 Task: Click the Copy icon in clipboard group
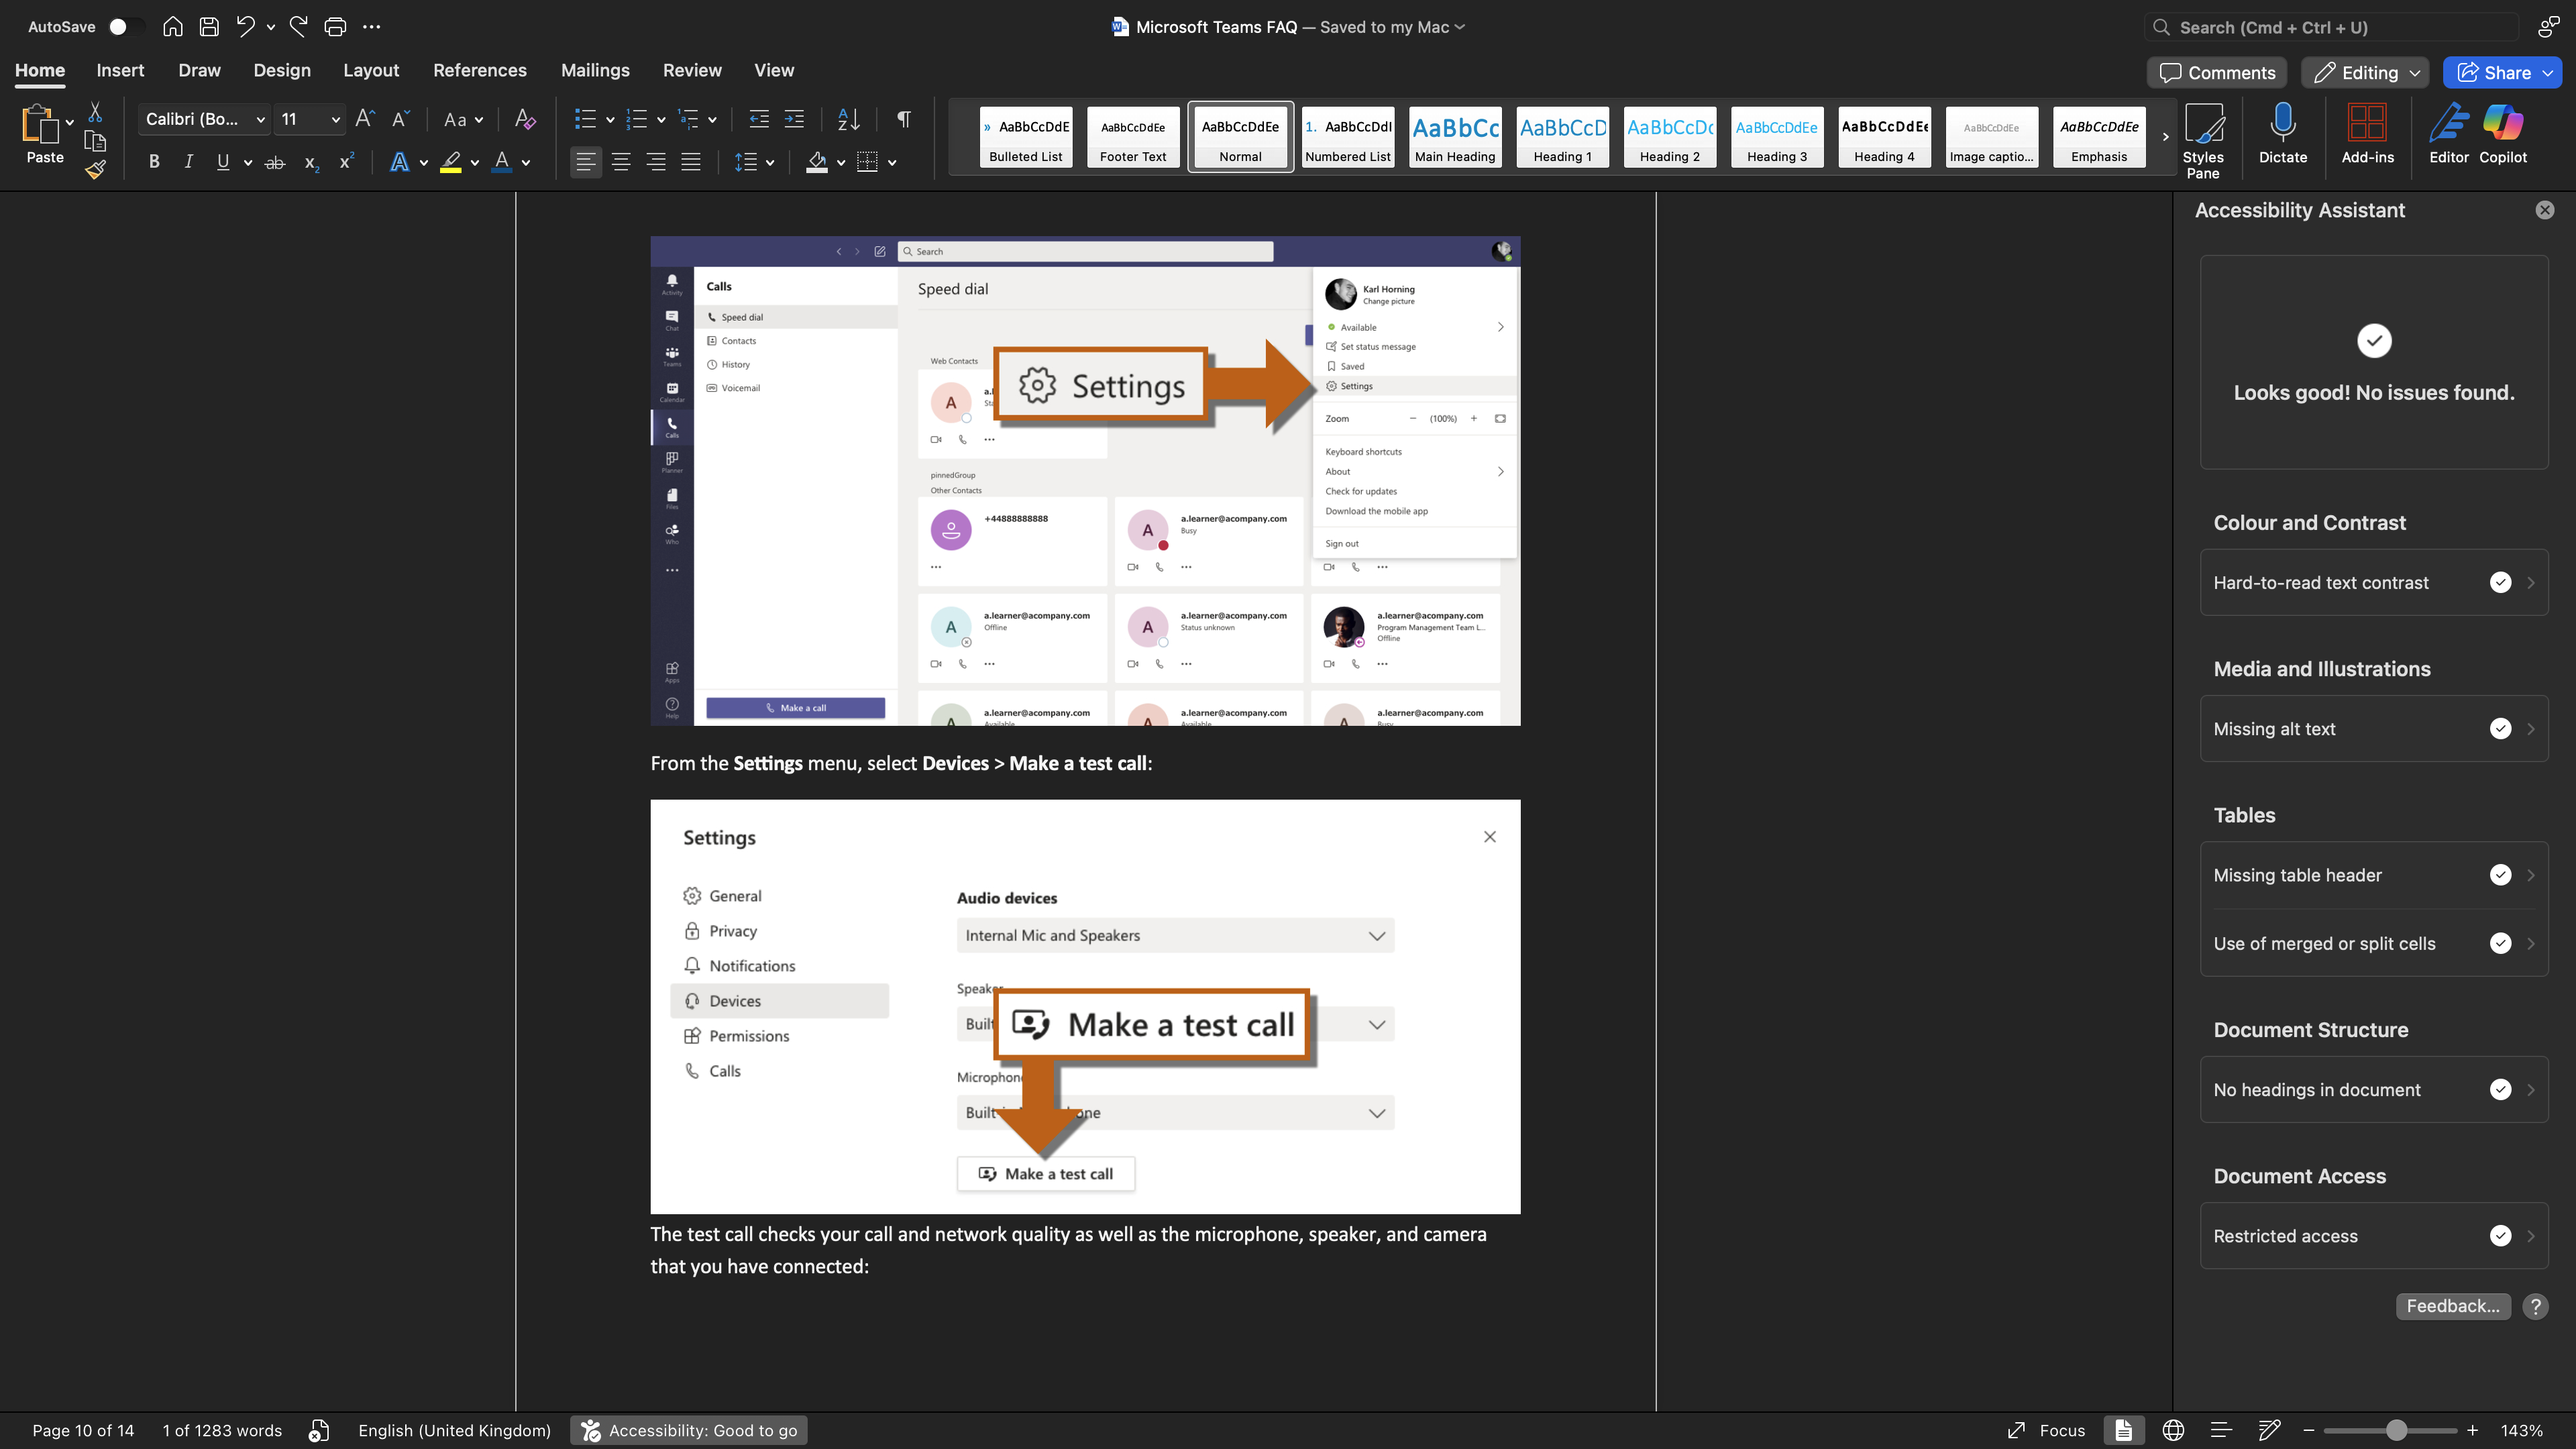pyautogui.click(x=95, y=141)
